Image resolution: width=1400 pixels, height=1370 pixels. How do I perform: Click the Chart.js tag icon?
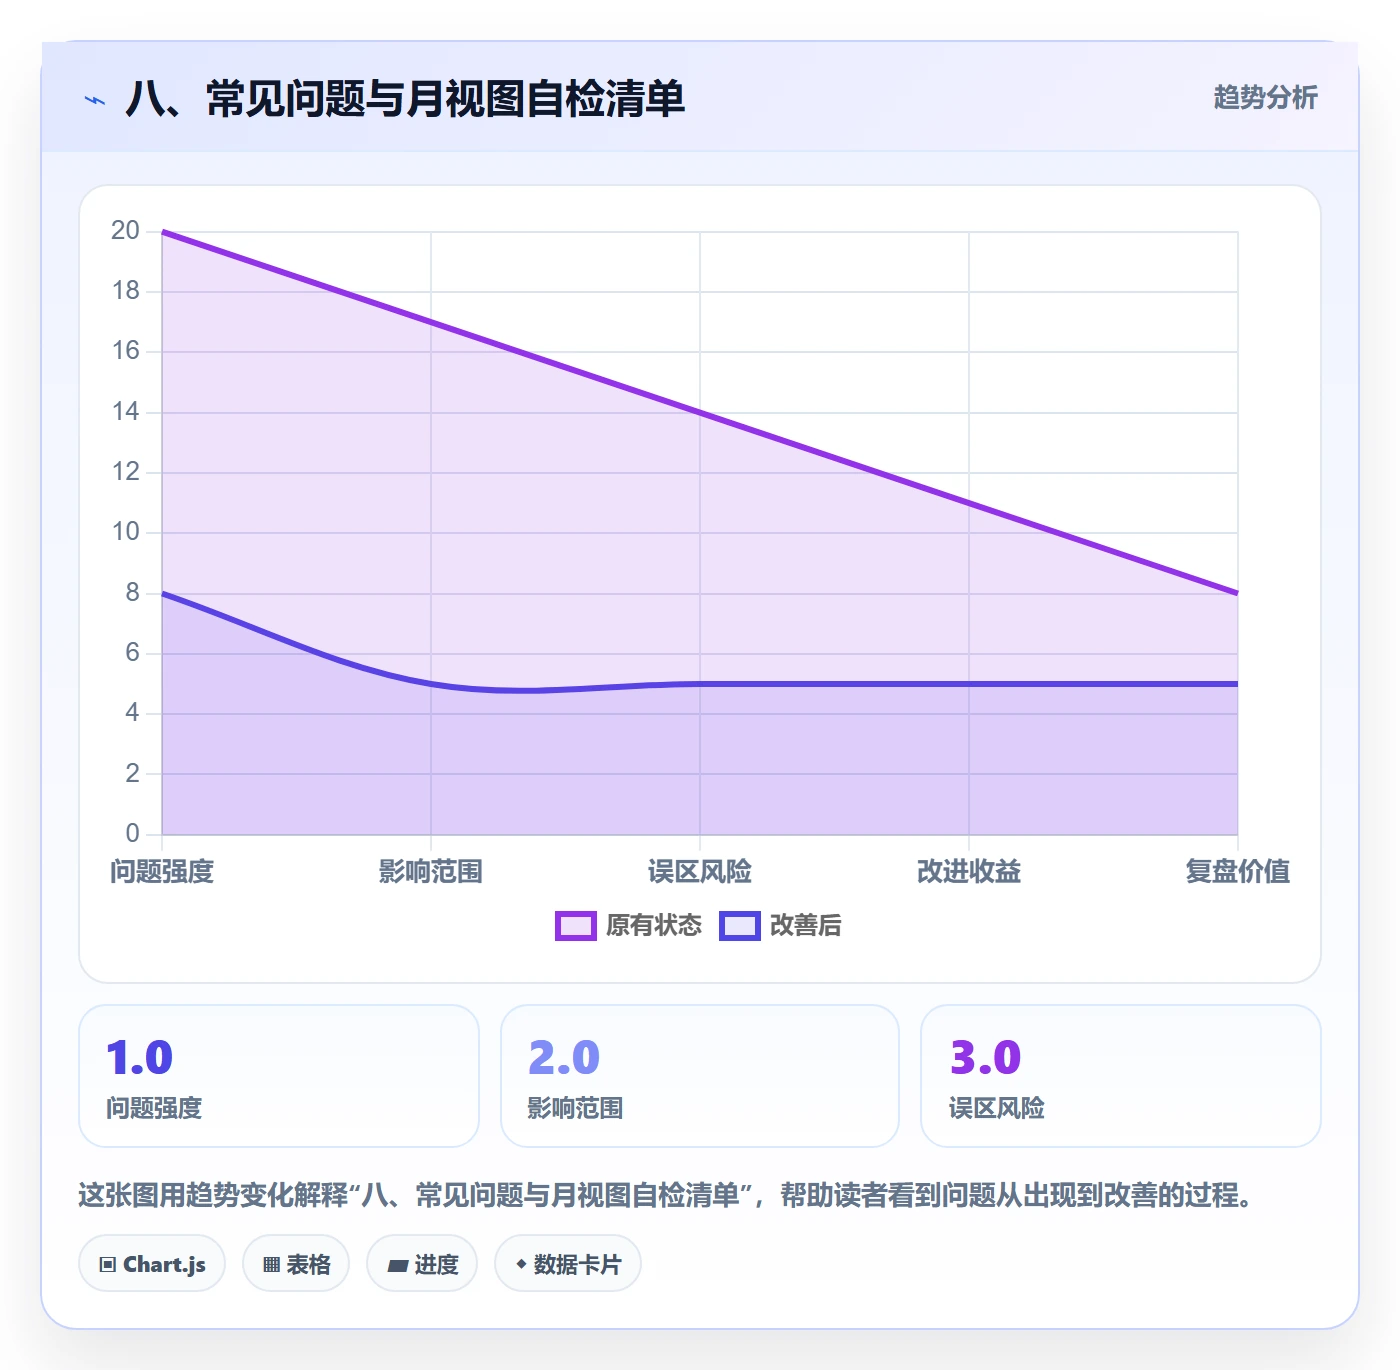click(108, 1265)
